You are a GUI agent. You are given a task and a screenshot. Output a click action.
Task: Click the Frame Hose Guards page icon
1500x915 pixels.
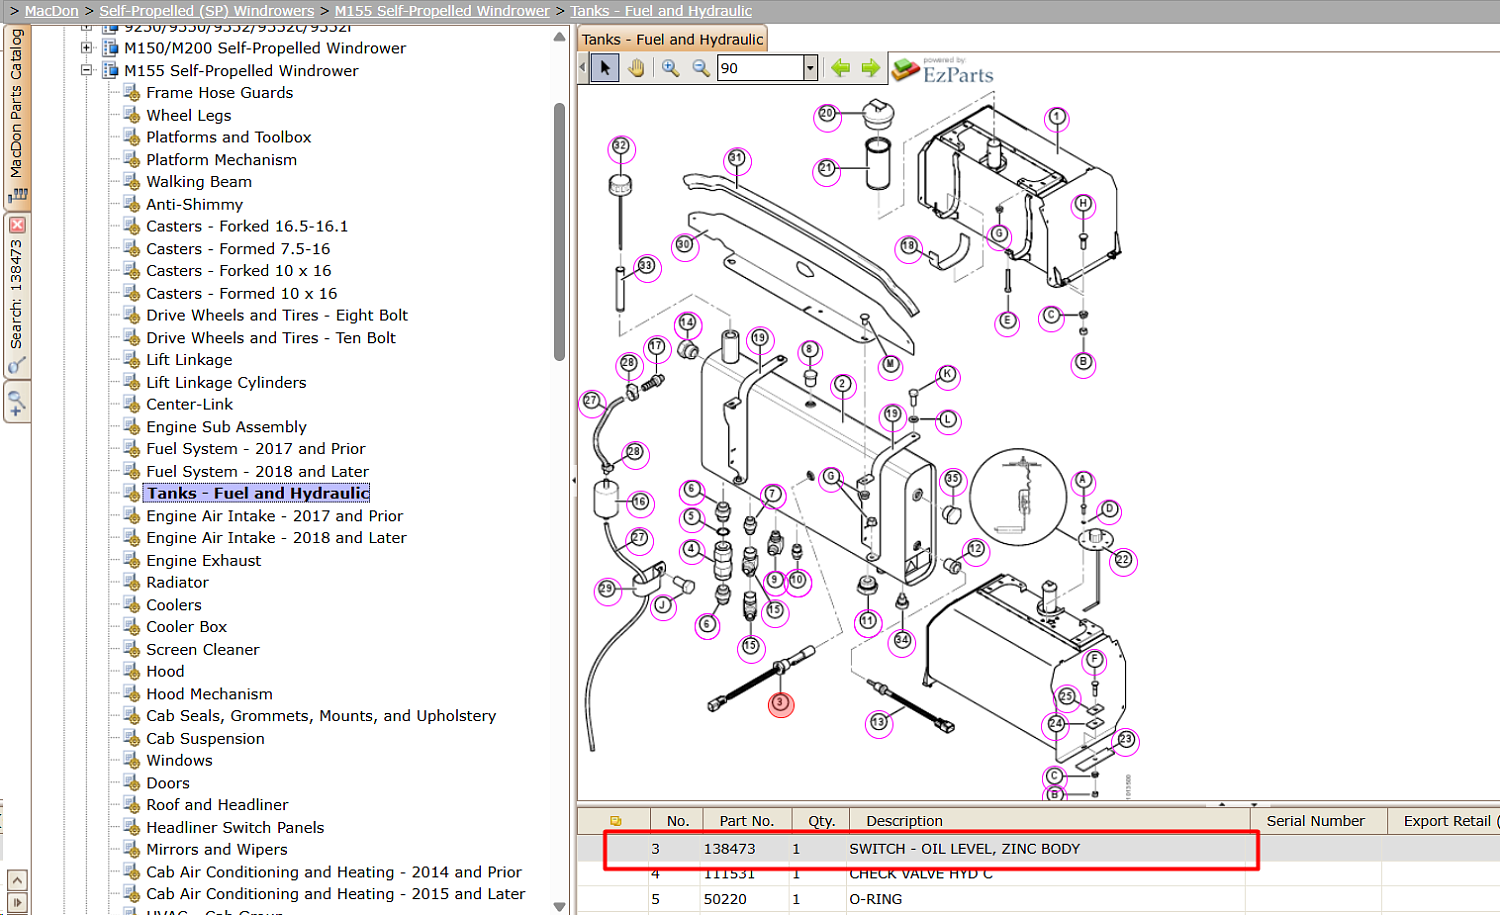(x=131, y=92)
